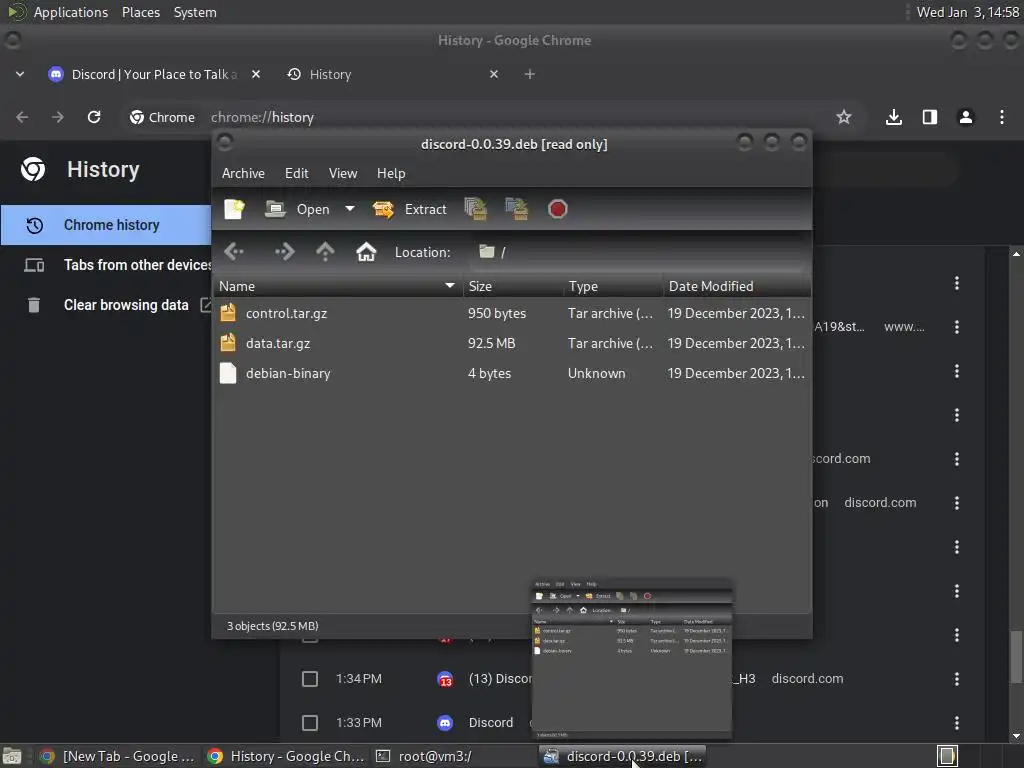This screenshot has height=768, width=1024.
Task: Click Chrome forward navigation arrow
Action: click(x=58, y=117)
